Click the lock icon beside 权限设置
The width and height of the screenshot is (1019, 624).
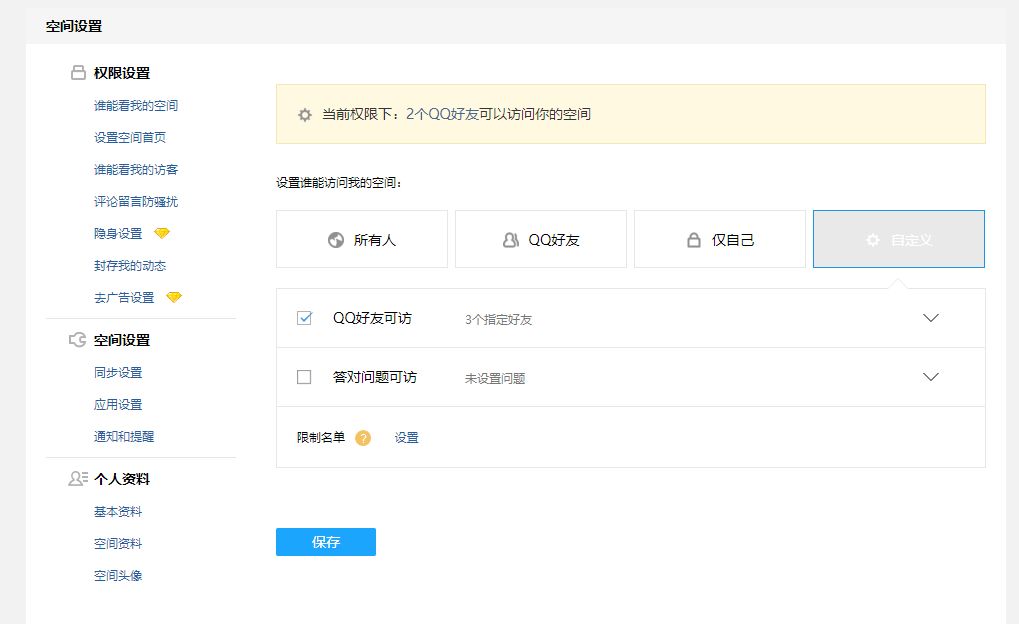pos(78,73)
